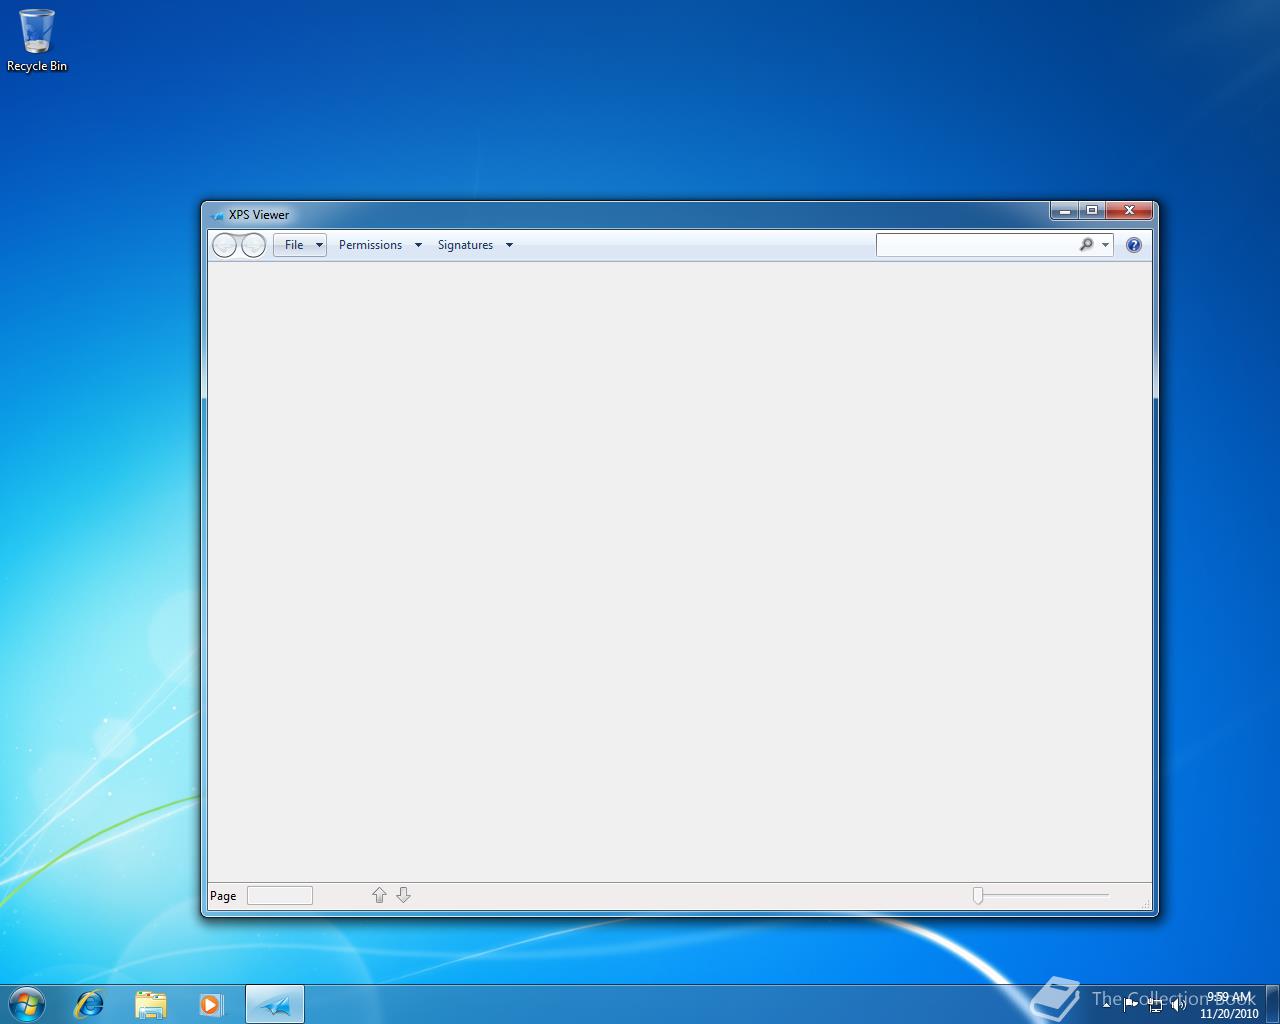Go to next page with down arrow
1280x1024 pixels.
(403, 895)
